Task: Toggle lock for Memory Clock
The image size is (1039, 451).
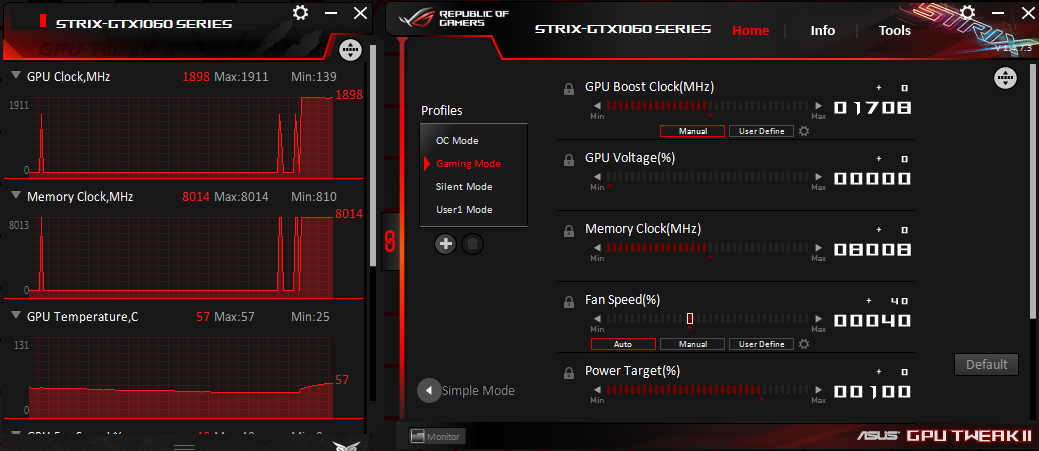Action: tap(569, 231)
